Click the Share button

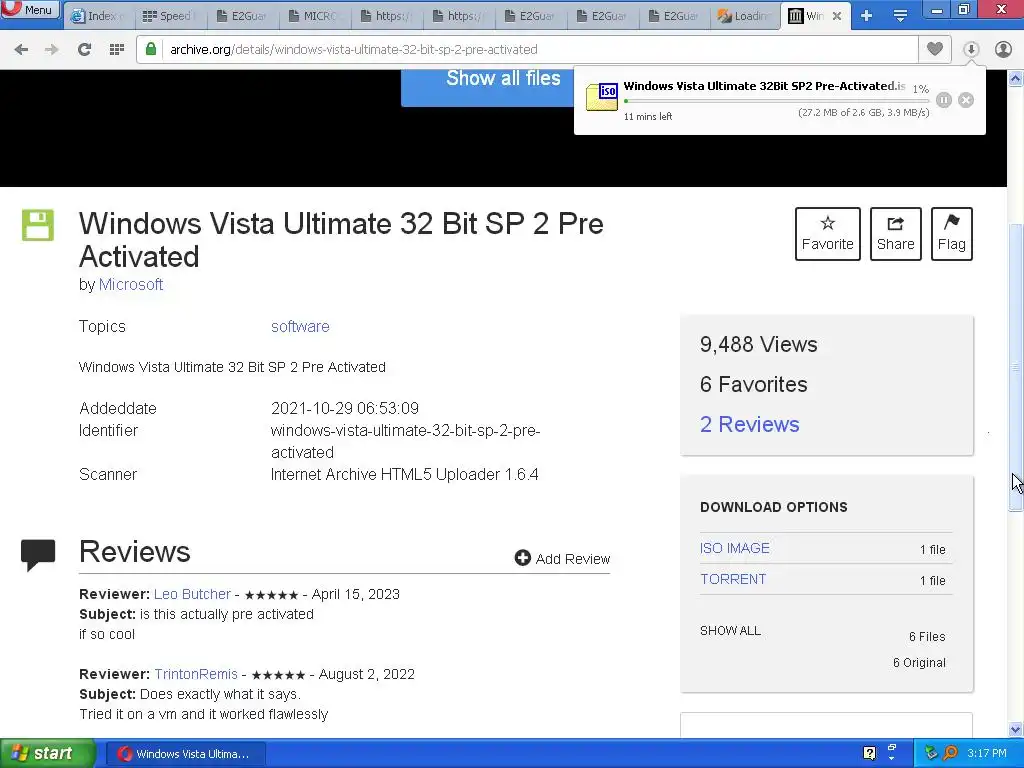[x=895, y=234]
